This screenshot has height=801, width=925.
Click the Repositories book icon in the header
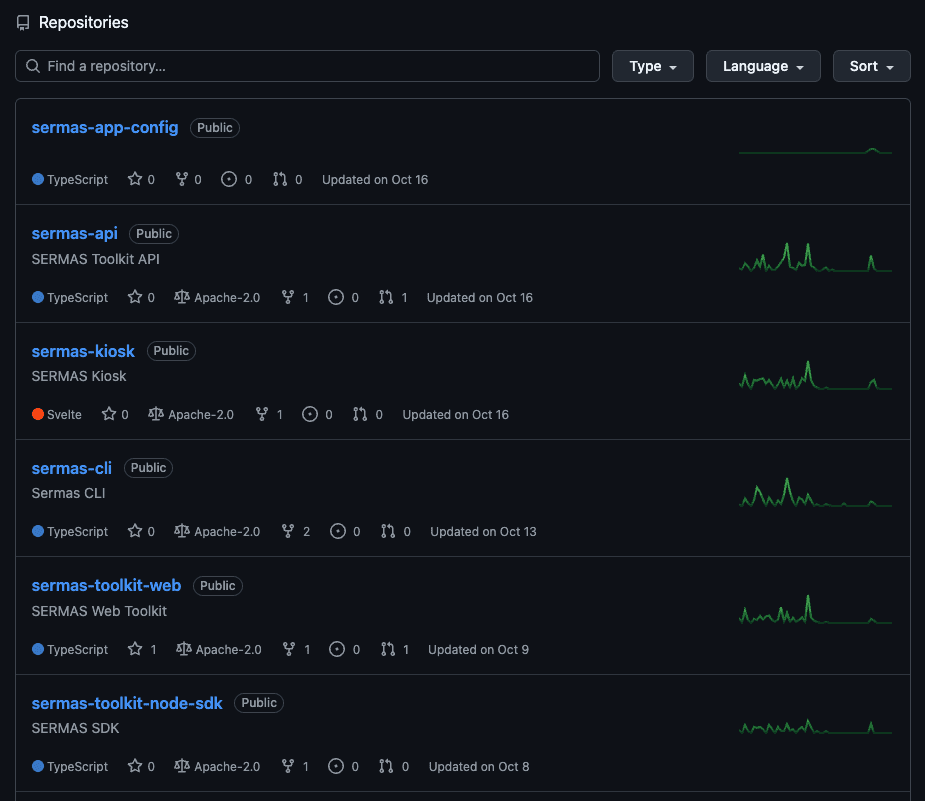tap(22, 22)
